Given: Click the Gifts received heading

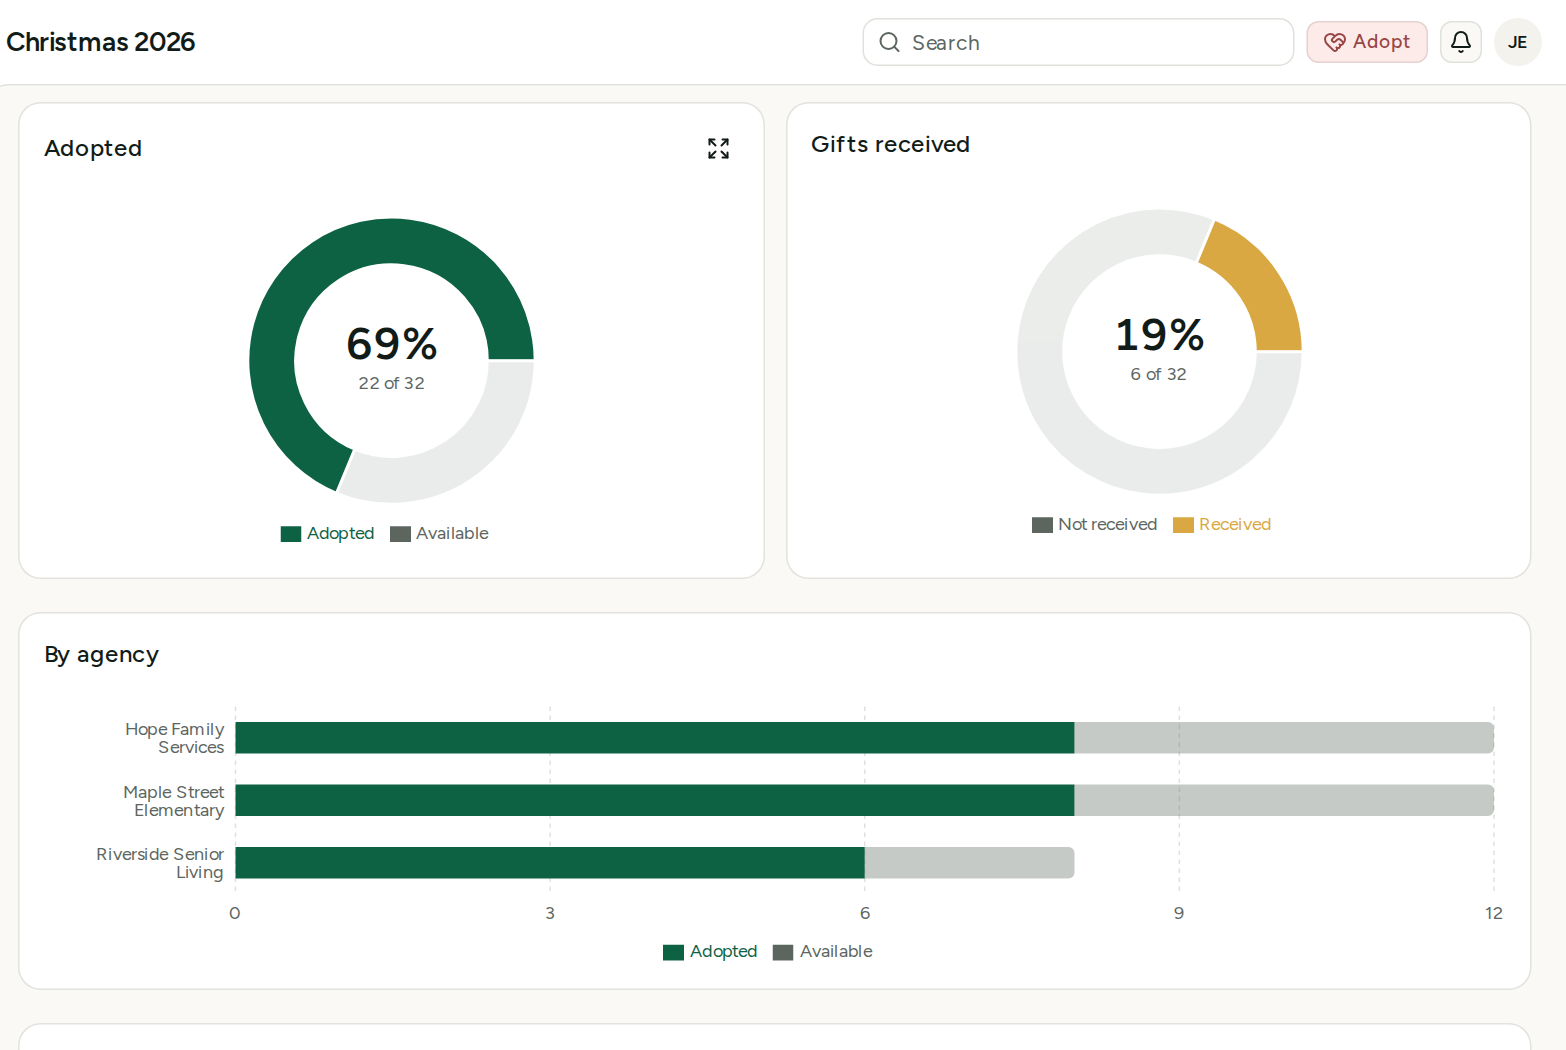Looking at the screenshot, I should [x=890, y=144].
